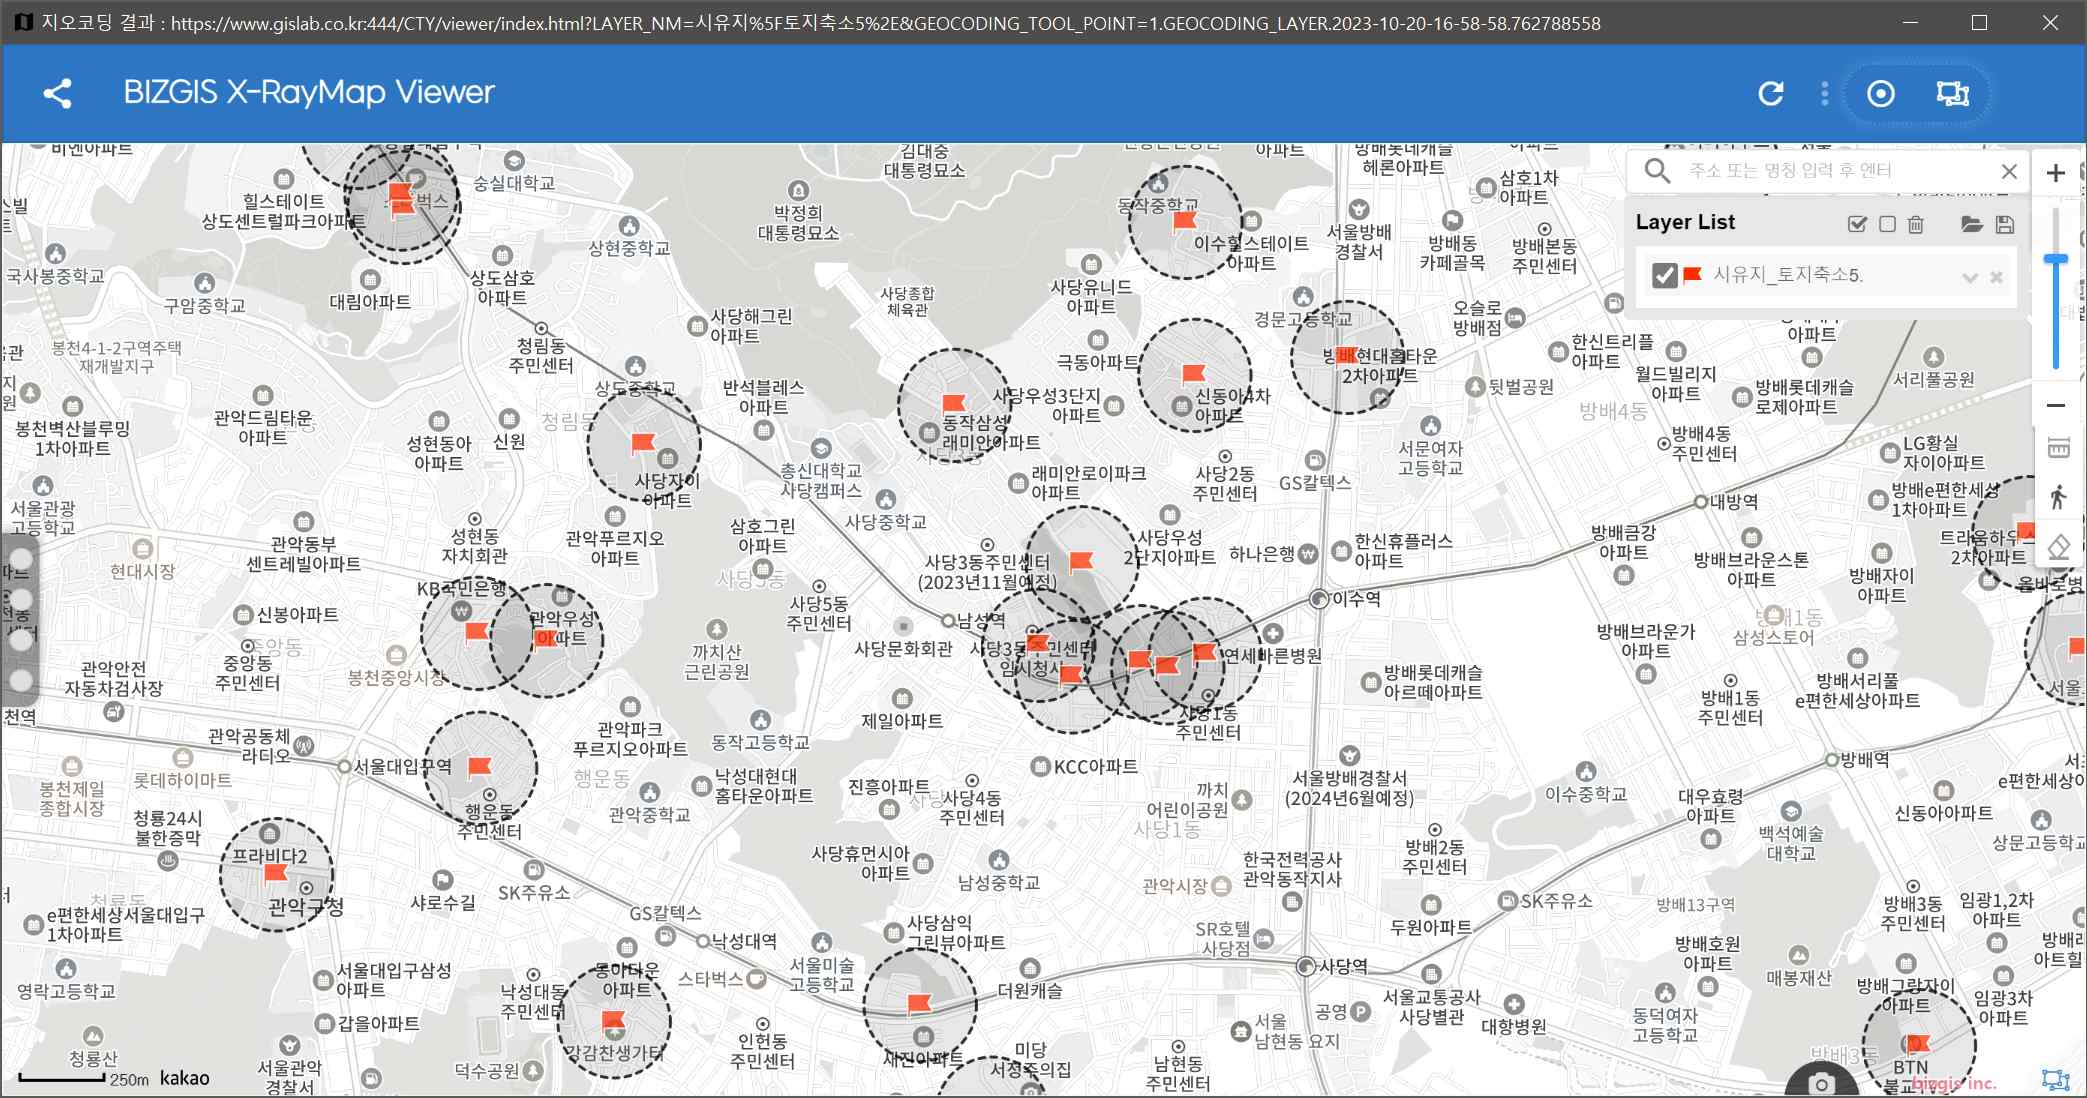
Task: Open the vertical three-dot menu
Action: tap(1825, 94)
